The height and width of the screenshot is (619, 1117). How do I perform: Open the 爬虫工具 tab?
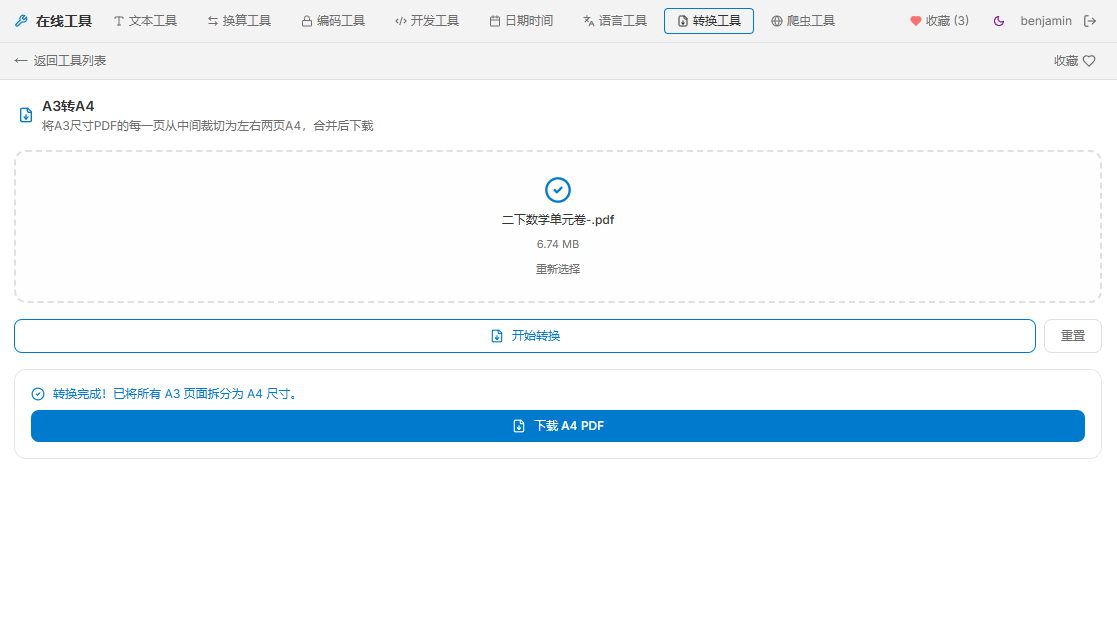pos(803,21)
